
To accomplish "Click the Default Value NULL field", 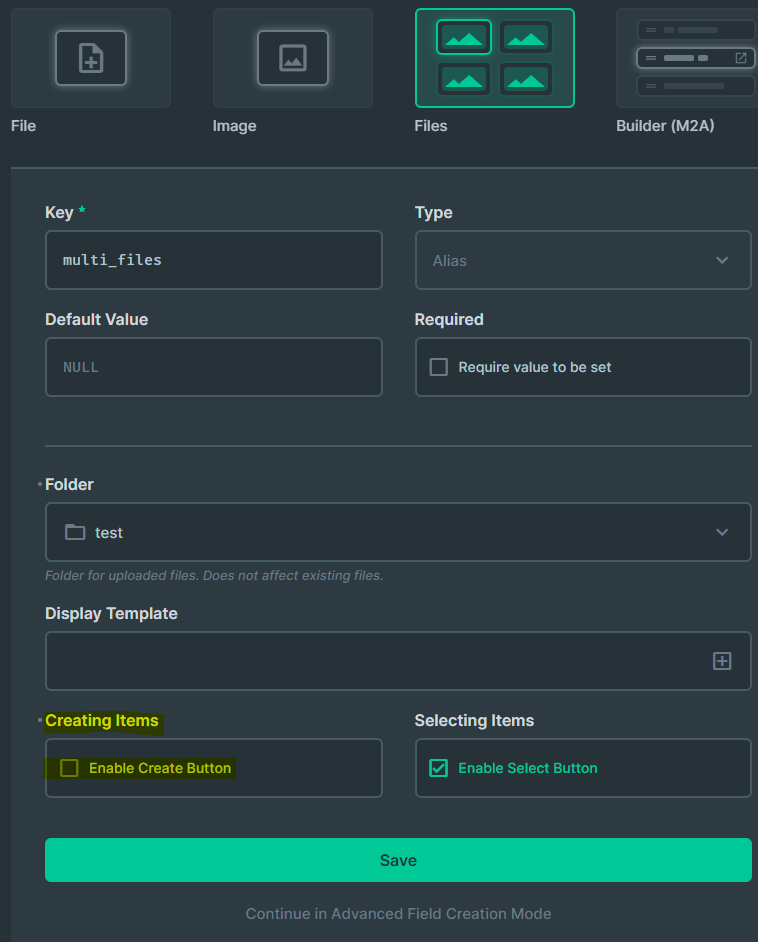I will tap(214, 367).
